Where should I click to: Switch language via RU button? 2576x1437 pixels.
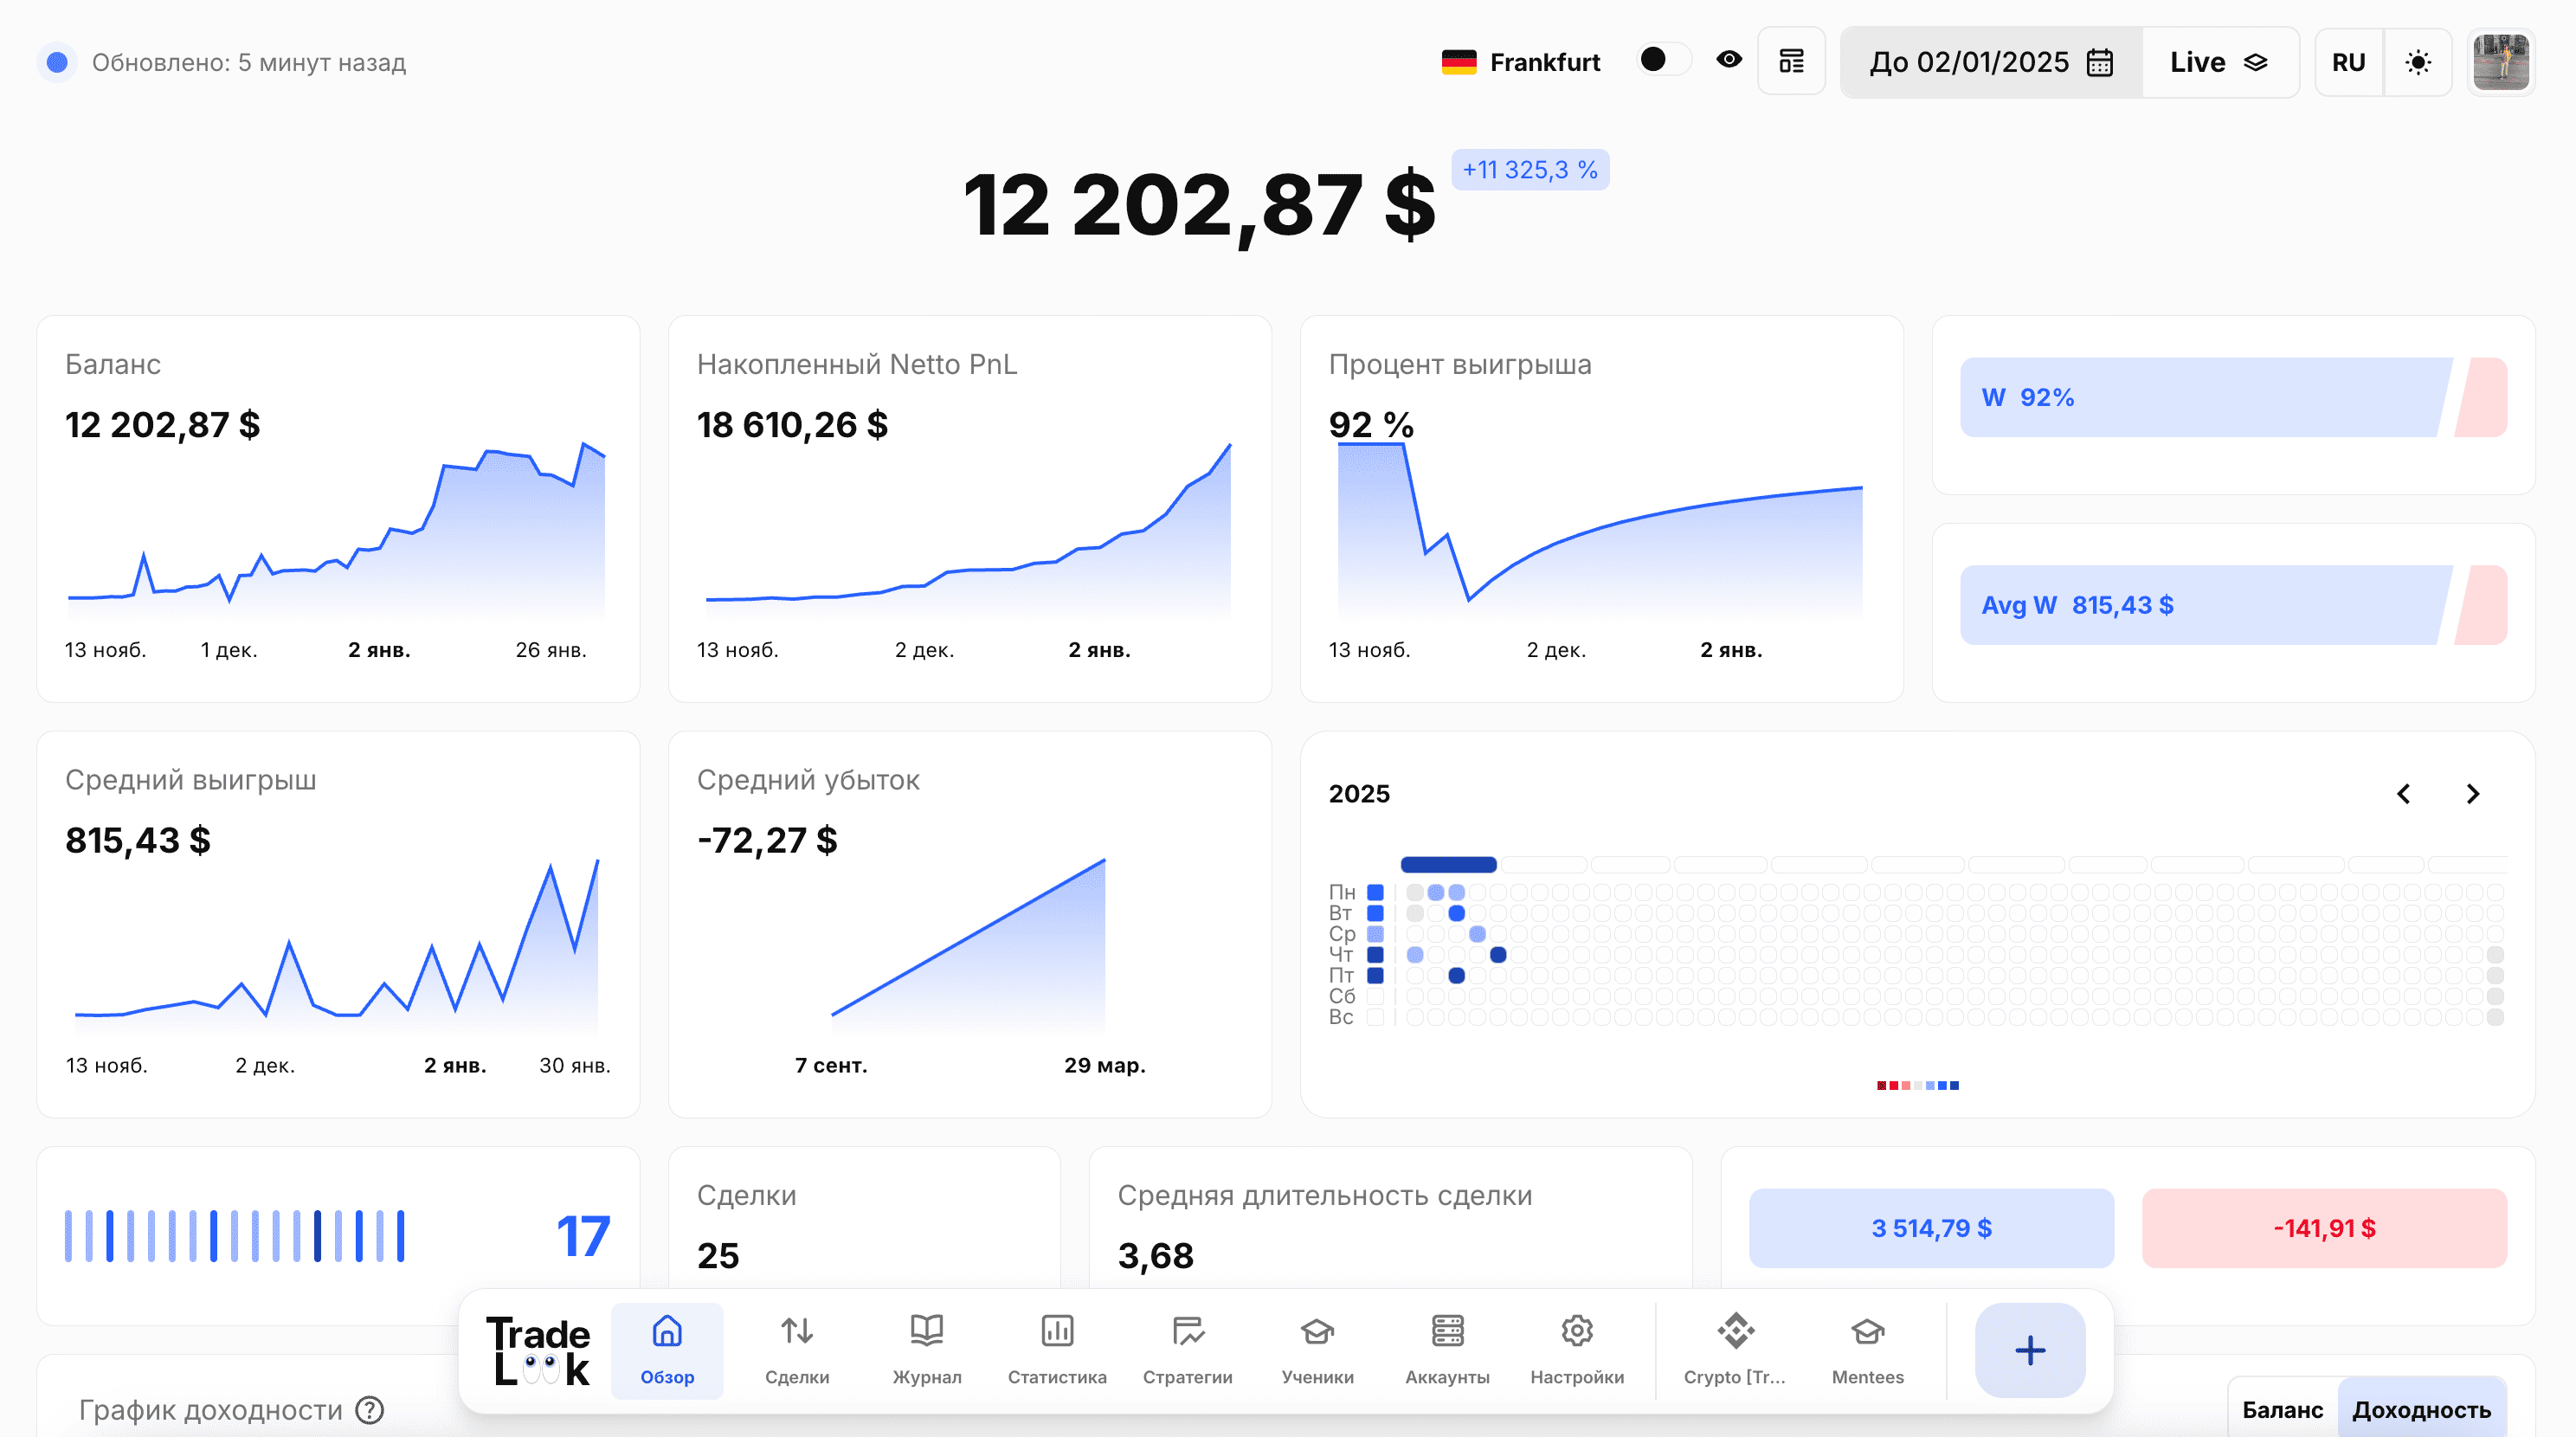coord(2348,62)
